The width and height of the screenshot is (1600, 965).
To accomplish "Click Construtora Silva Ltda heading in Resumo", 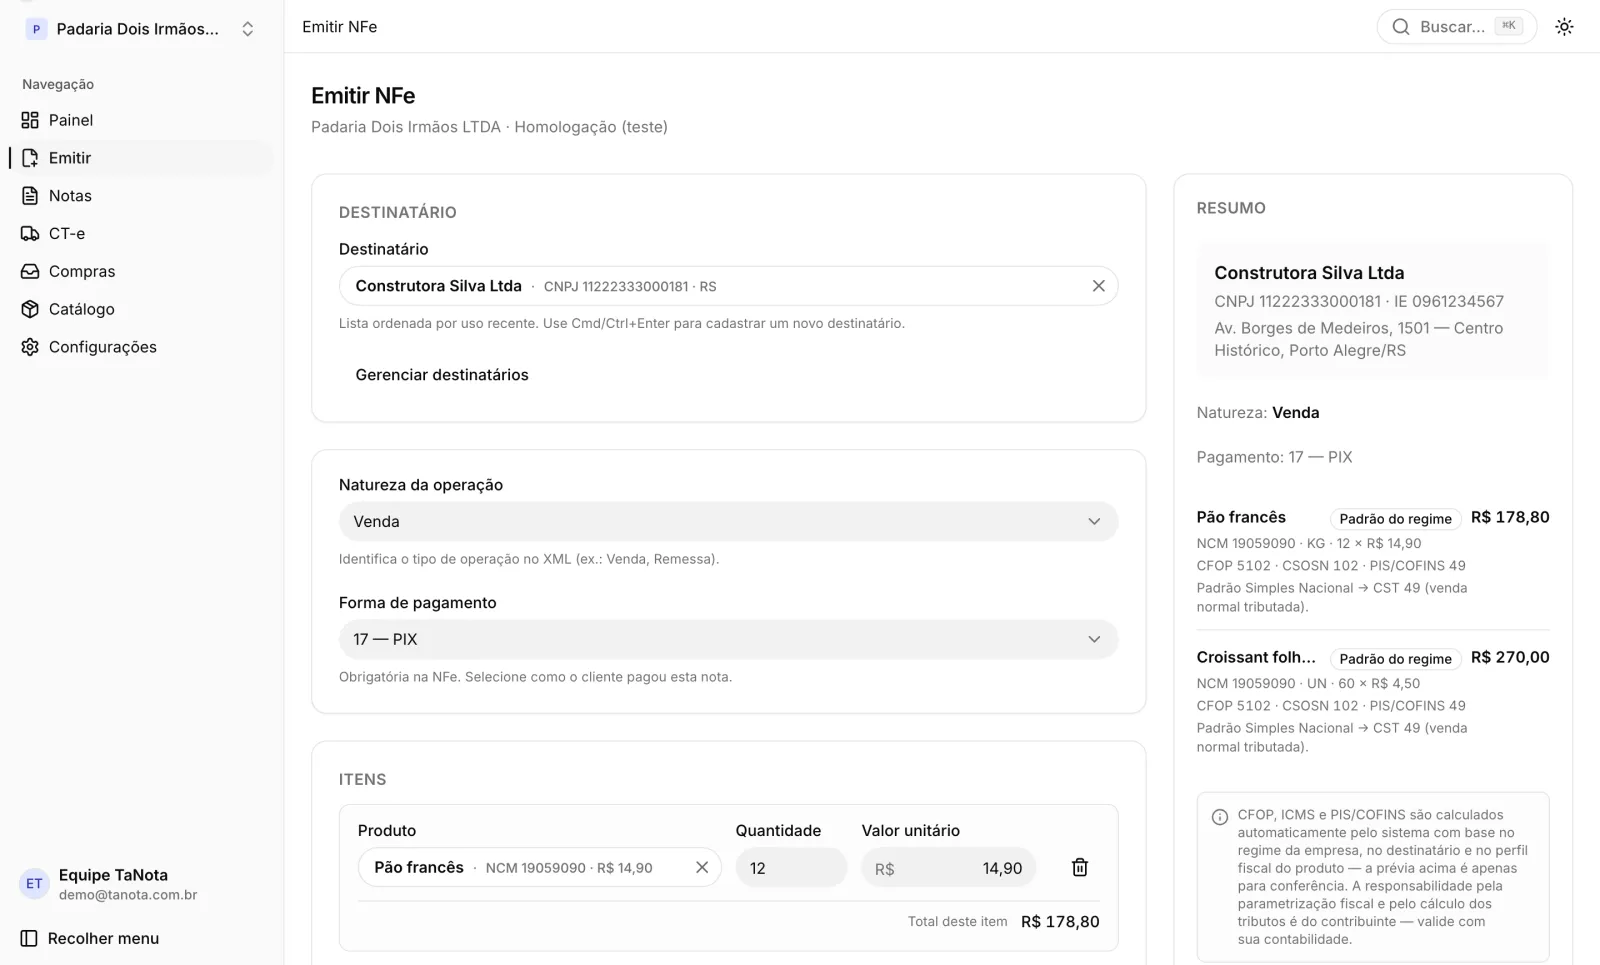I will tap(1309, 273).
